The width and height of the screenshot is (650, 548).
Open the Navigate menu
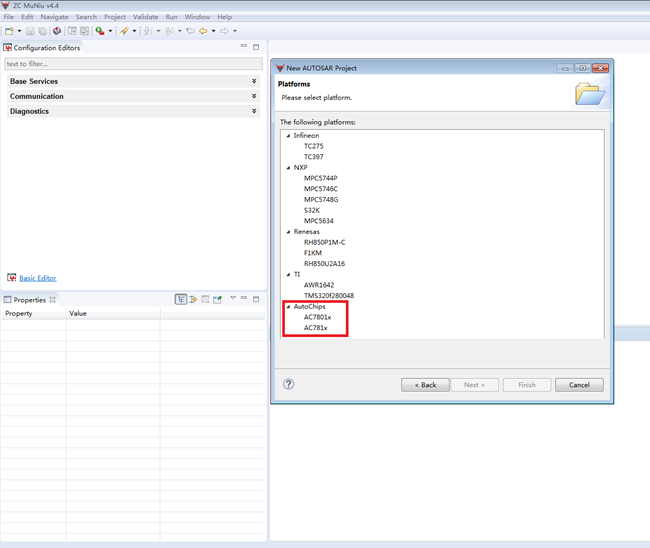(x=54, y=17)
